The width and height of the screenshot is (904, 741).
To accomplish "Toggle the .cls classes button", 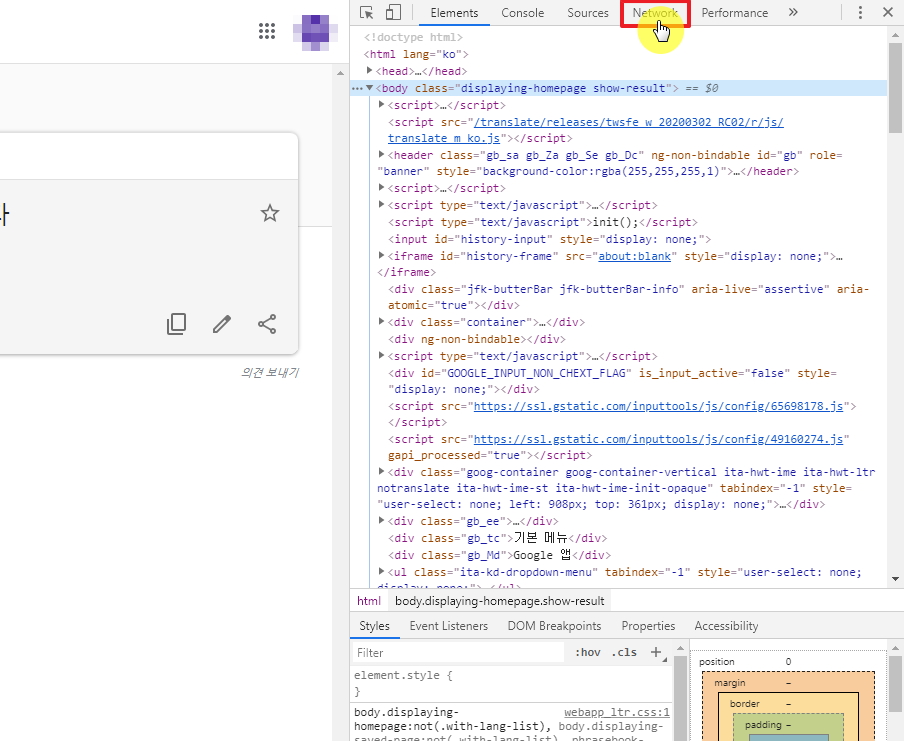I will click(624, 652).
